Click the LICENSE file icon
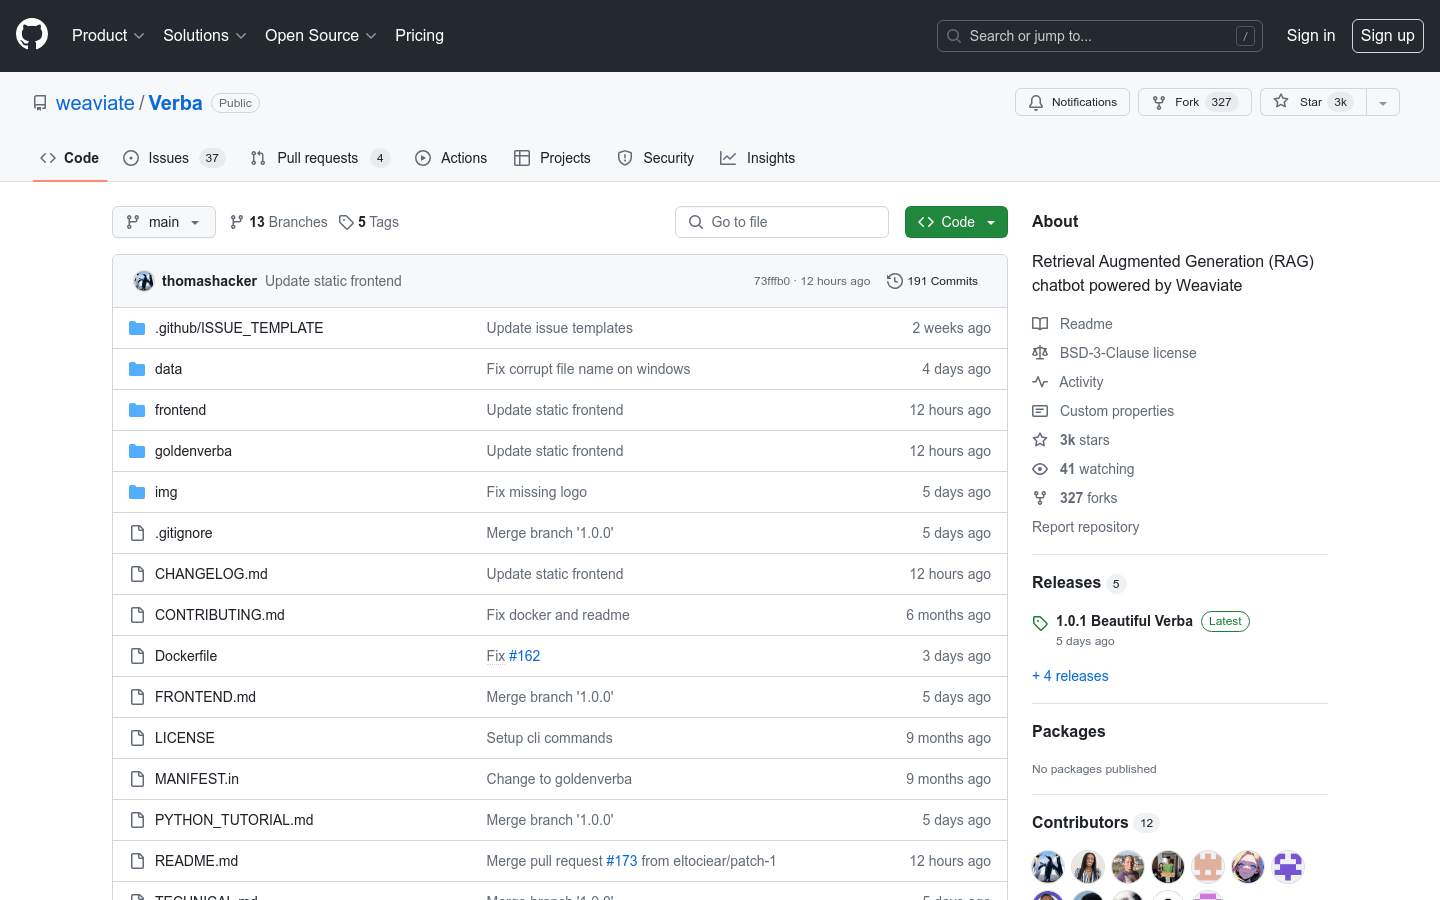This screenshot has height=900, width=1440. click(x=137, y=738)
